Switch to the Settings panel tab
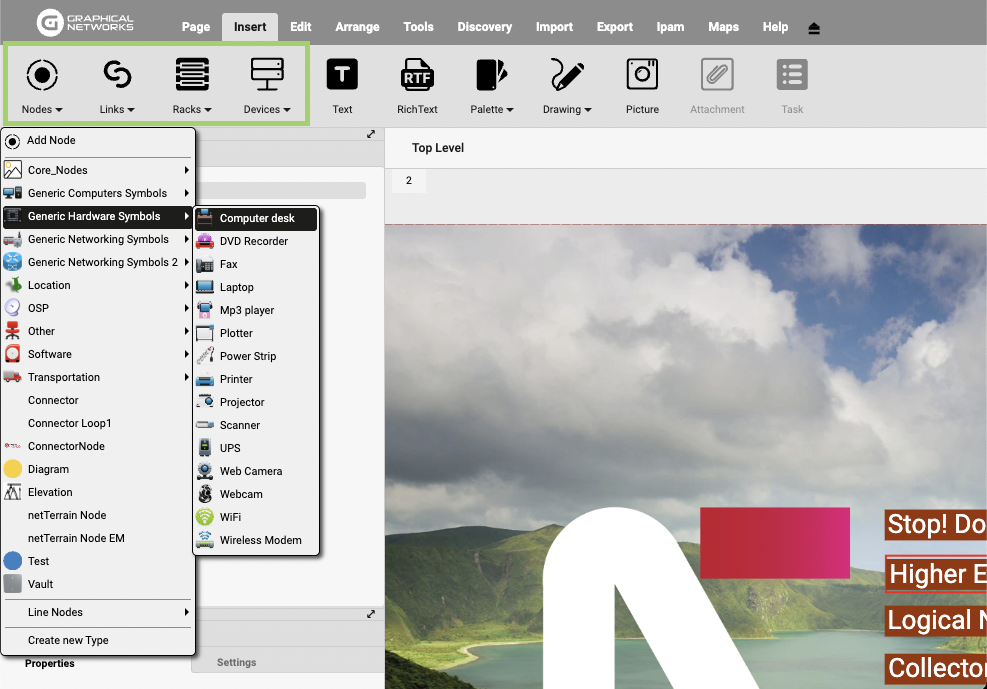 tap(236, 662)
